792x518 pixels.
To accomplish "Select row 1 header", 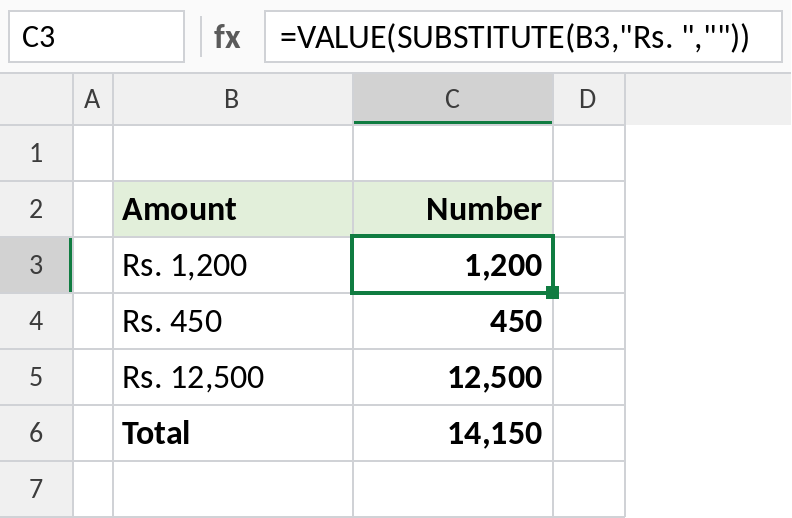I will coord(36,153).
